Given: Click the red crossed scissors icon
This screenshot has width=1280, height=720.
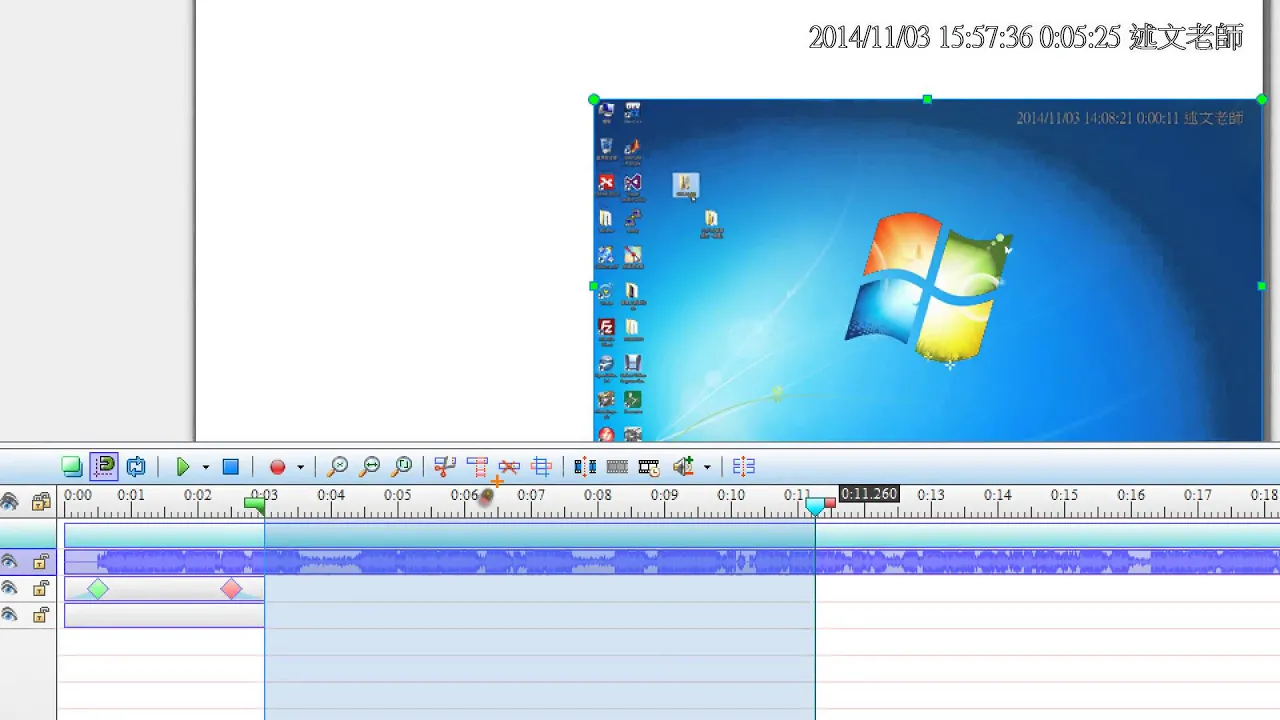Looking at the screenshot, I should coord(509,467).
